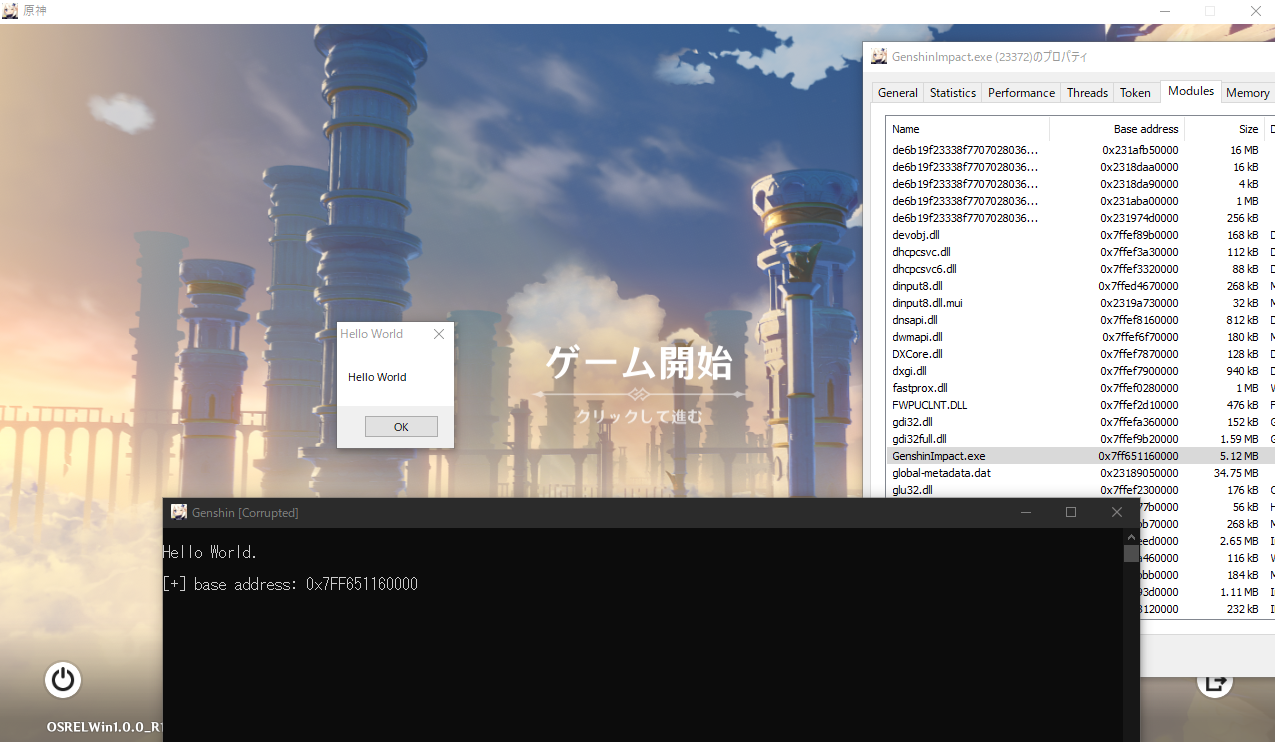
Task: Select the dinput8.dll.mui module row
Action: click(1080, 303)
